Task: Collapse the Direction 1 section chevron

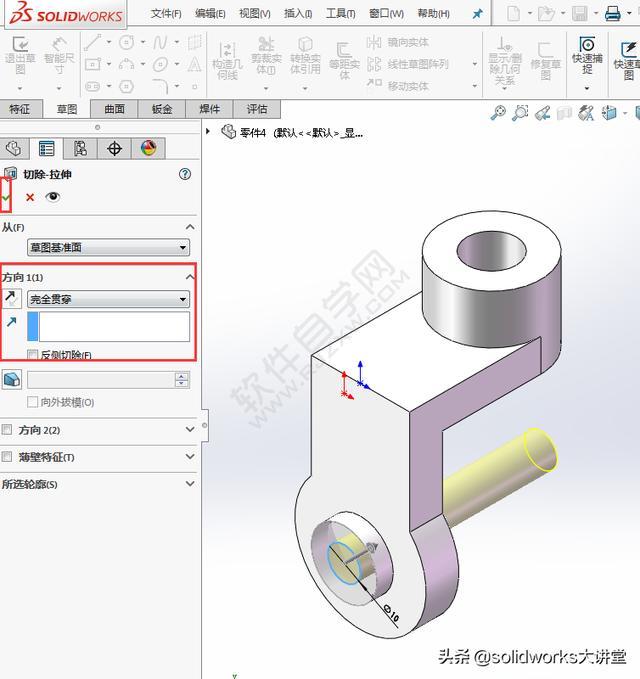Action: coord(190,276)
